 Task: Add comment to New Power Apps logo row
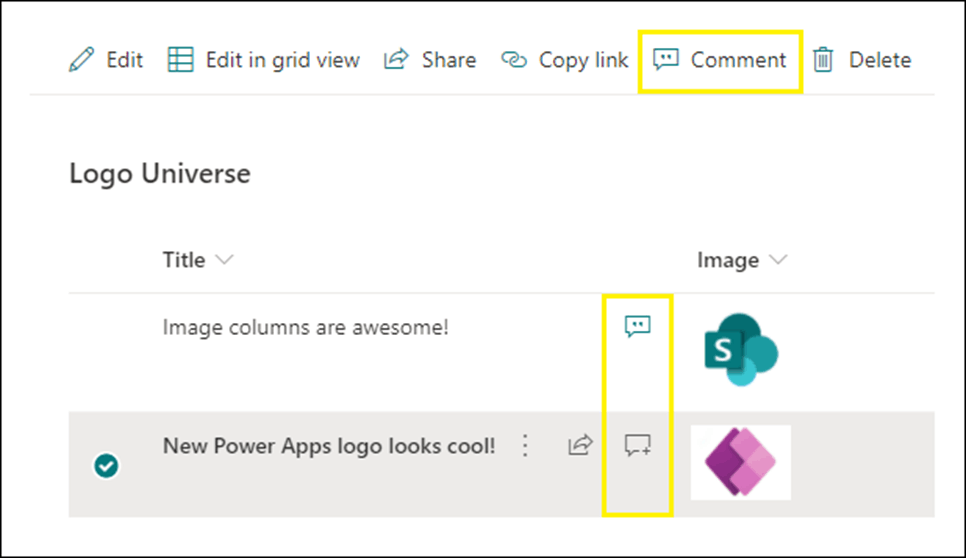coord(638,445)
